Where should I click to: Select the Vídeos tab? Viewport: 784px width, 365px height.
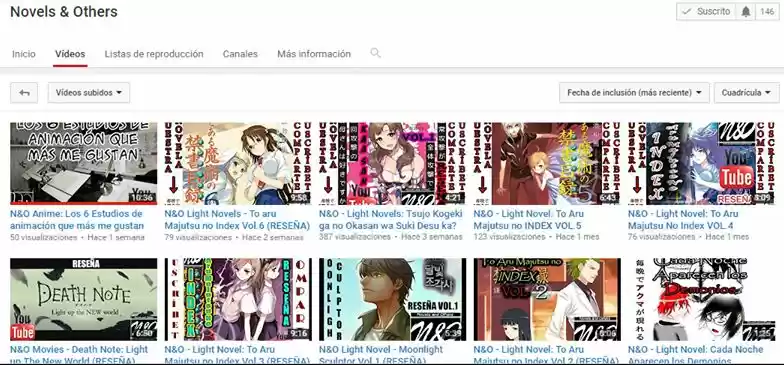point(70,54)
